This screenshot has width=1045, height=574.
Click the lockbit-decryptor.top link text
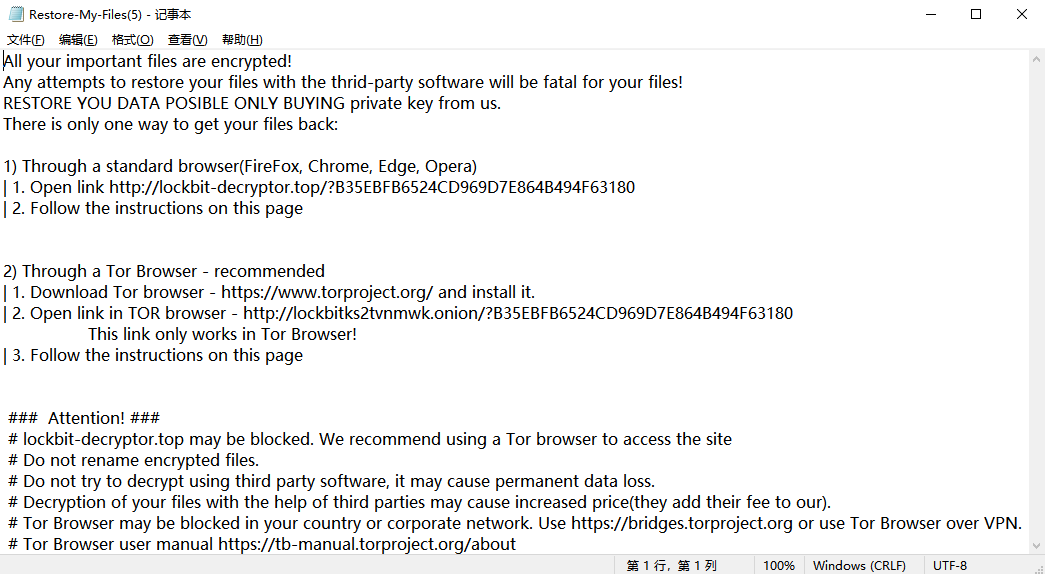click(372, 187)
